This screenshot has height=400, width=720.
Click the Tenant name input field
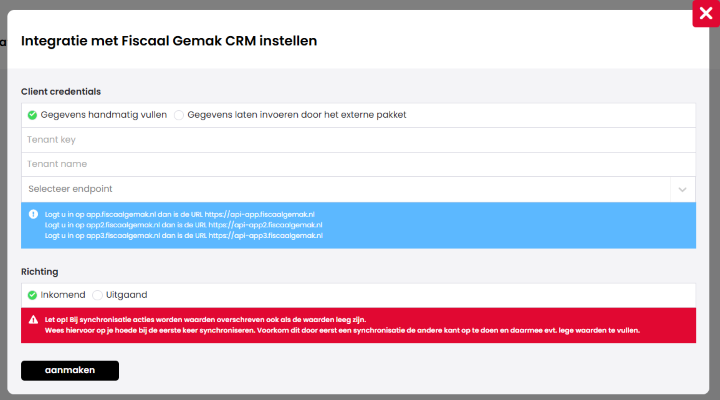(x=358, y=164)
